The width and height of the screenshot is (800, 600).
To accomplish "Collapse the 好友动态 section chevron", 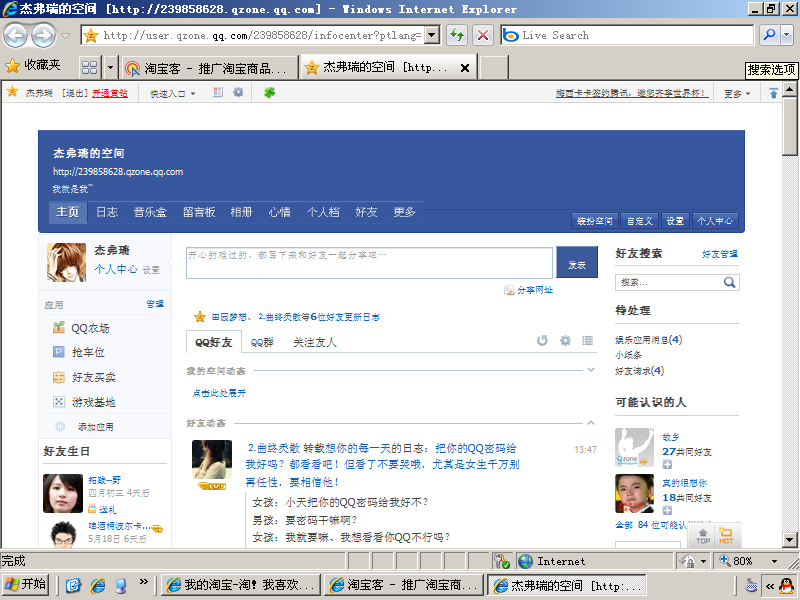I will tap(591, 422).
